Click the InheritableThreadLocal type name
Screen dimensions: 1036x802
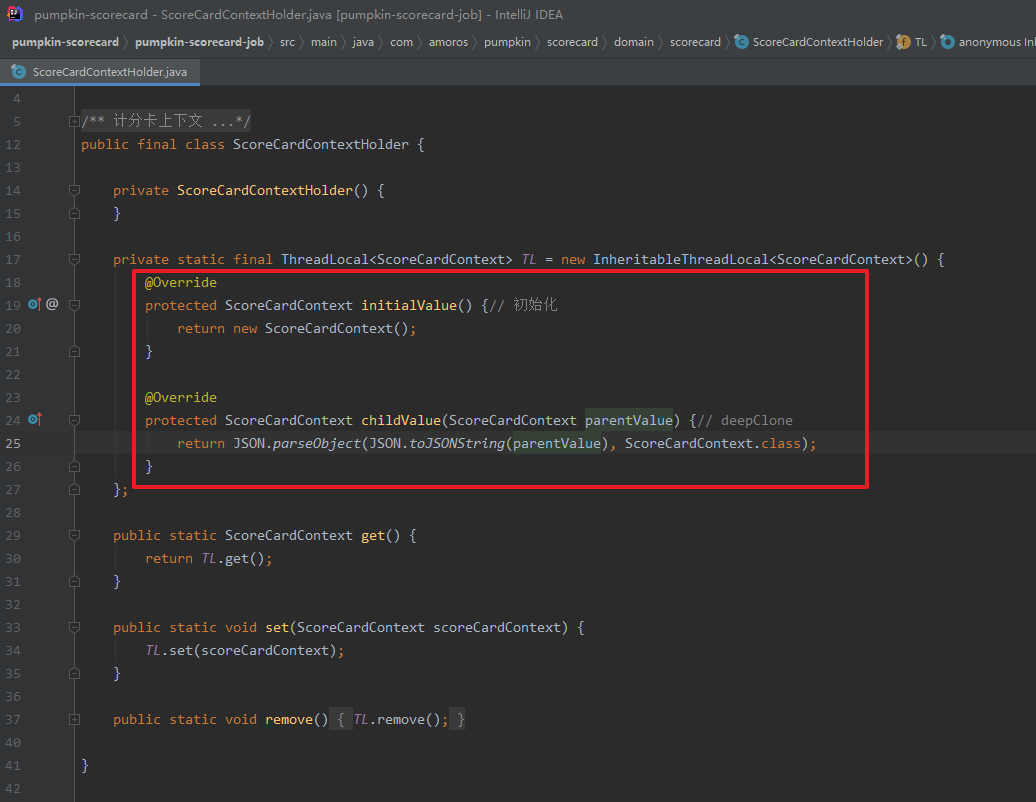tap(681, 259)
